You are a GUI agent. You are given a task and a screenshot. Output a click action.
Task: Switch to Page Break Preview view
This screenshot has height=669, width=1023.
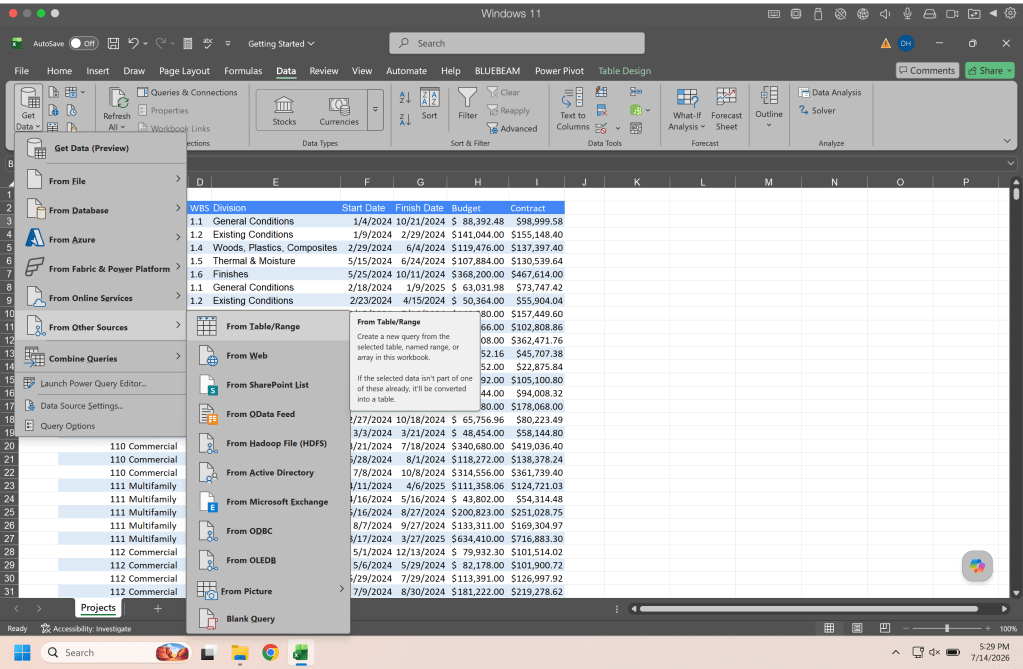click(885, 628)
